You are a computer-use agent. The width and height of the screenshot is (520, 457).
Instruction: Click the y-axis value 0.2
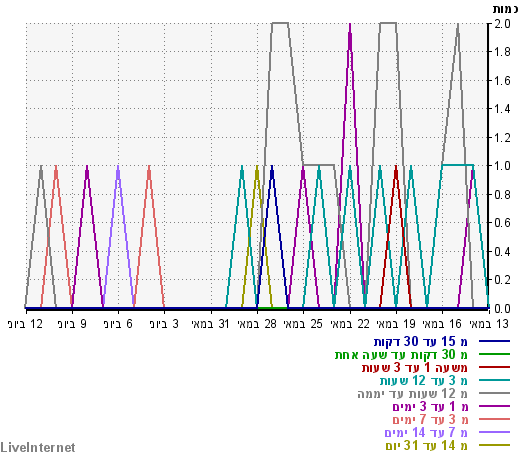[502, 280]
